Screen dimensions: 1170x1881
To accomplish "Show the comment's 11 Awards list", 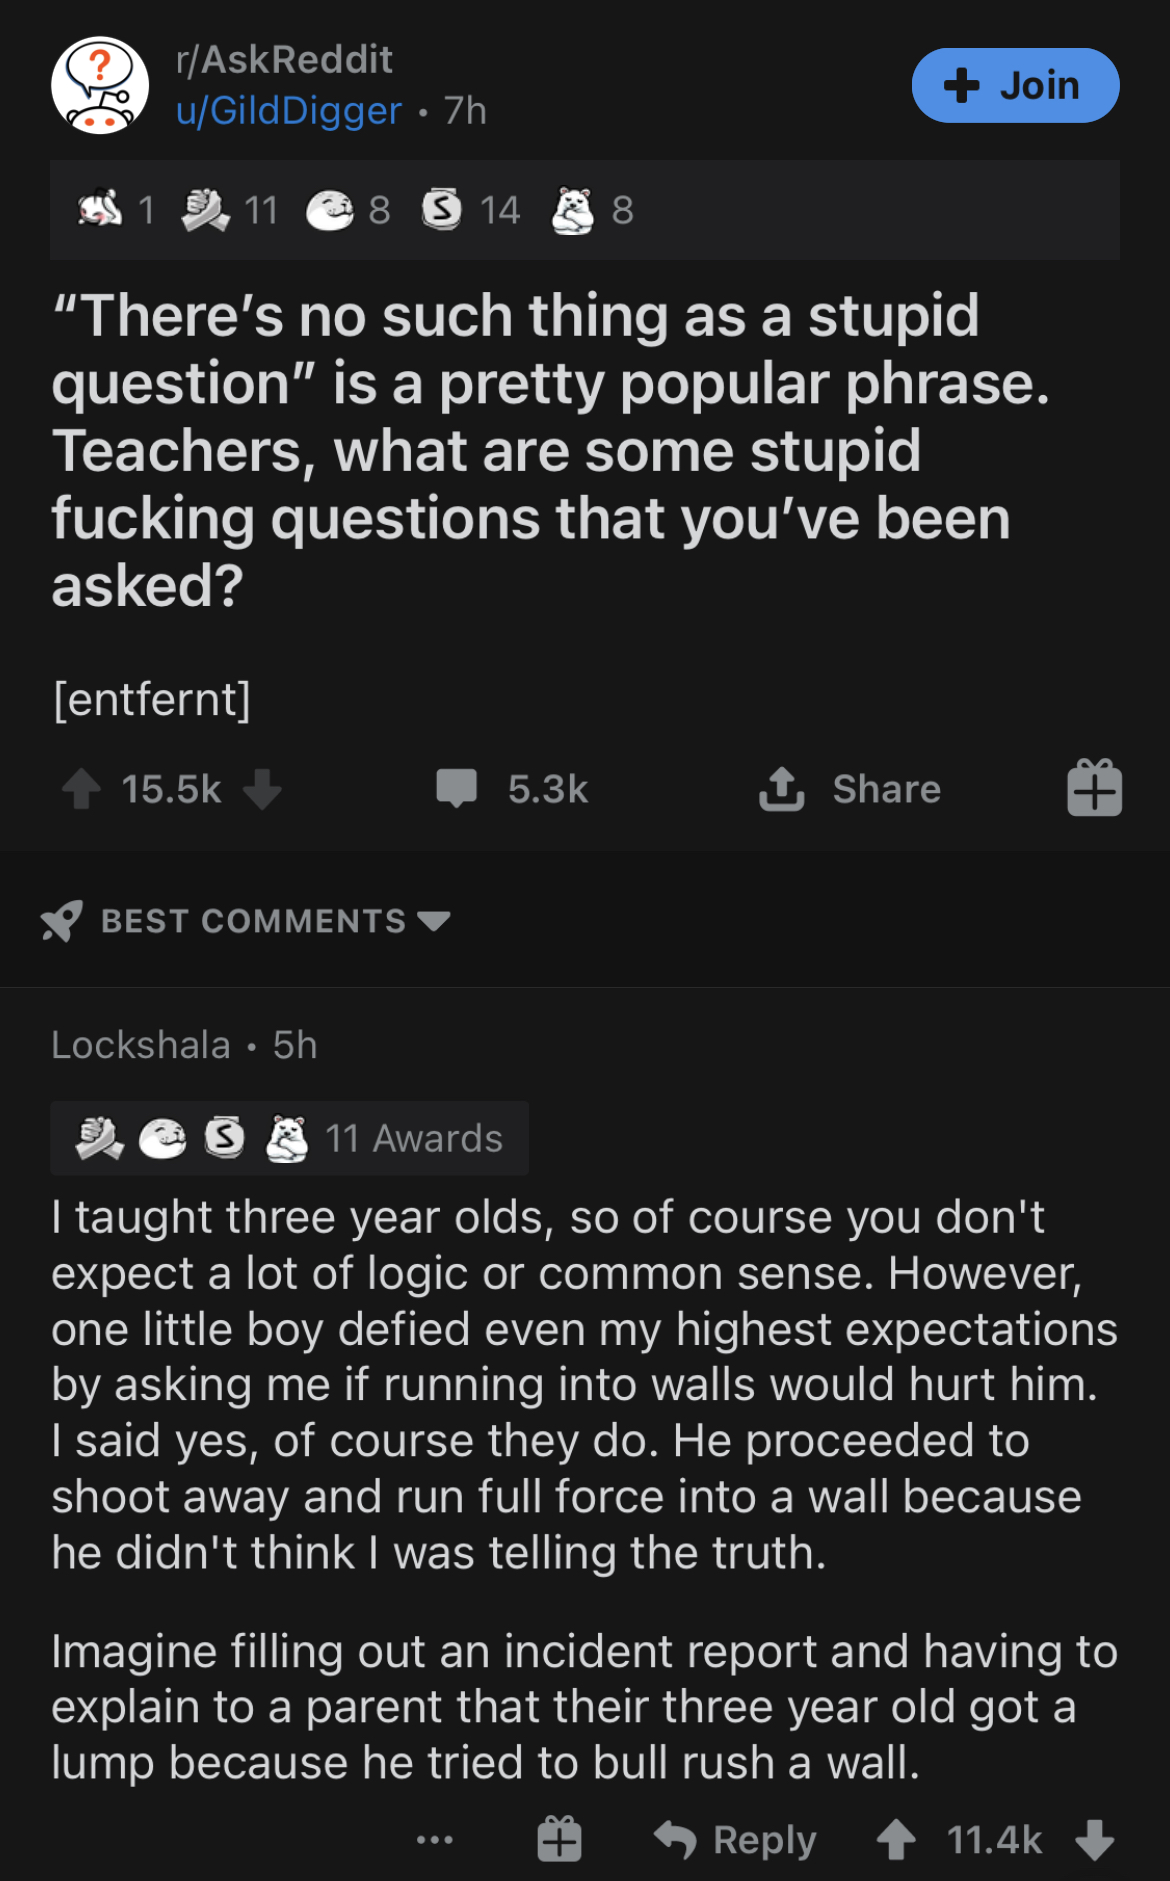I will point(290,1138).
